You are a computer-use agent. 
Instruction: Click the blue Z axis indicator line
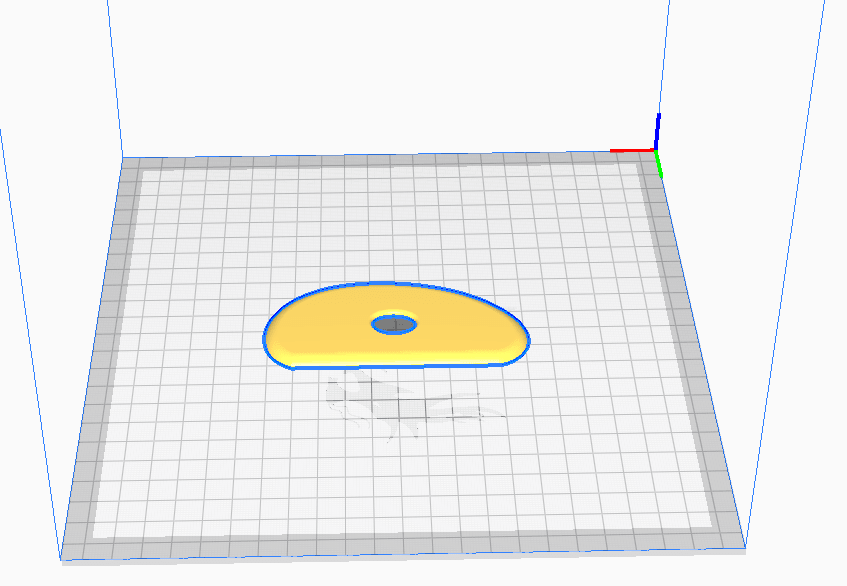tap(657, 131)
